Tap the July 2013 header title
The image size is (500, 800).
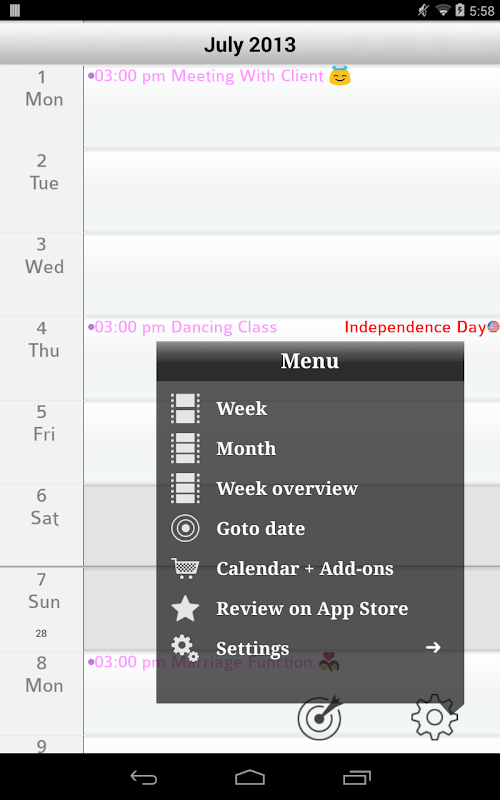coord(250,45)
